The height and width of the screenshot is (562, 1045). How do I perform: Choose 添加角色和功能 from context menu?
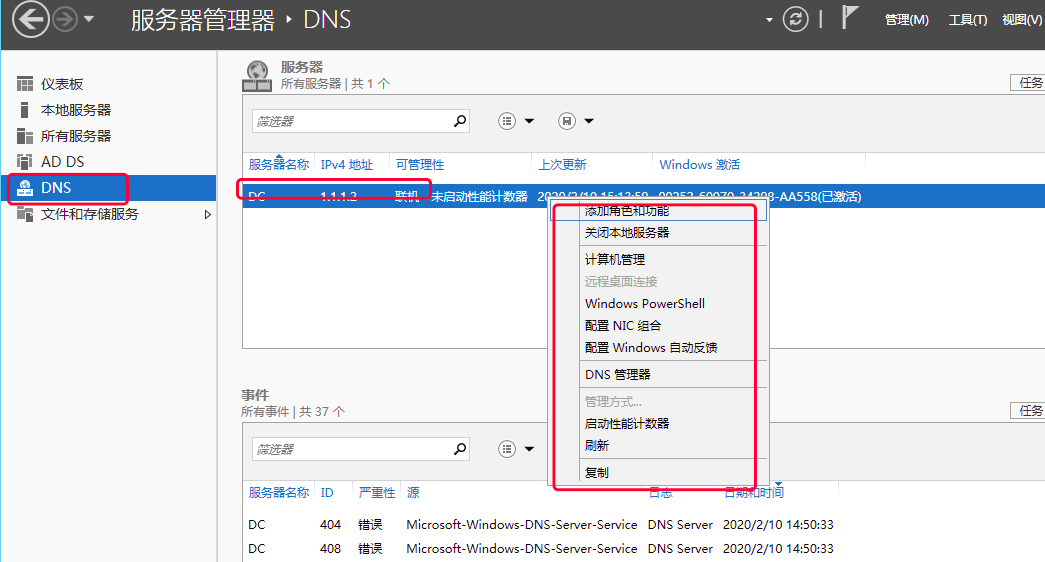(x=659, y=211)
